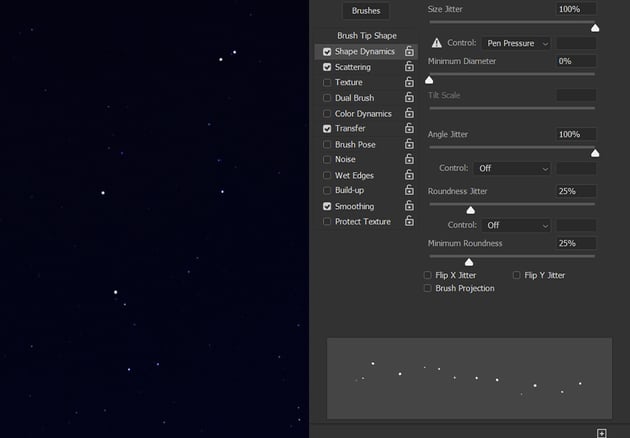Click the Angle Jitter slider handle
The width and height of the screenshot is (630, 438).
coord(595,154)
